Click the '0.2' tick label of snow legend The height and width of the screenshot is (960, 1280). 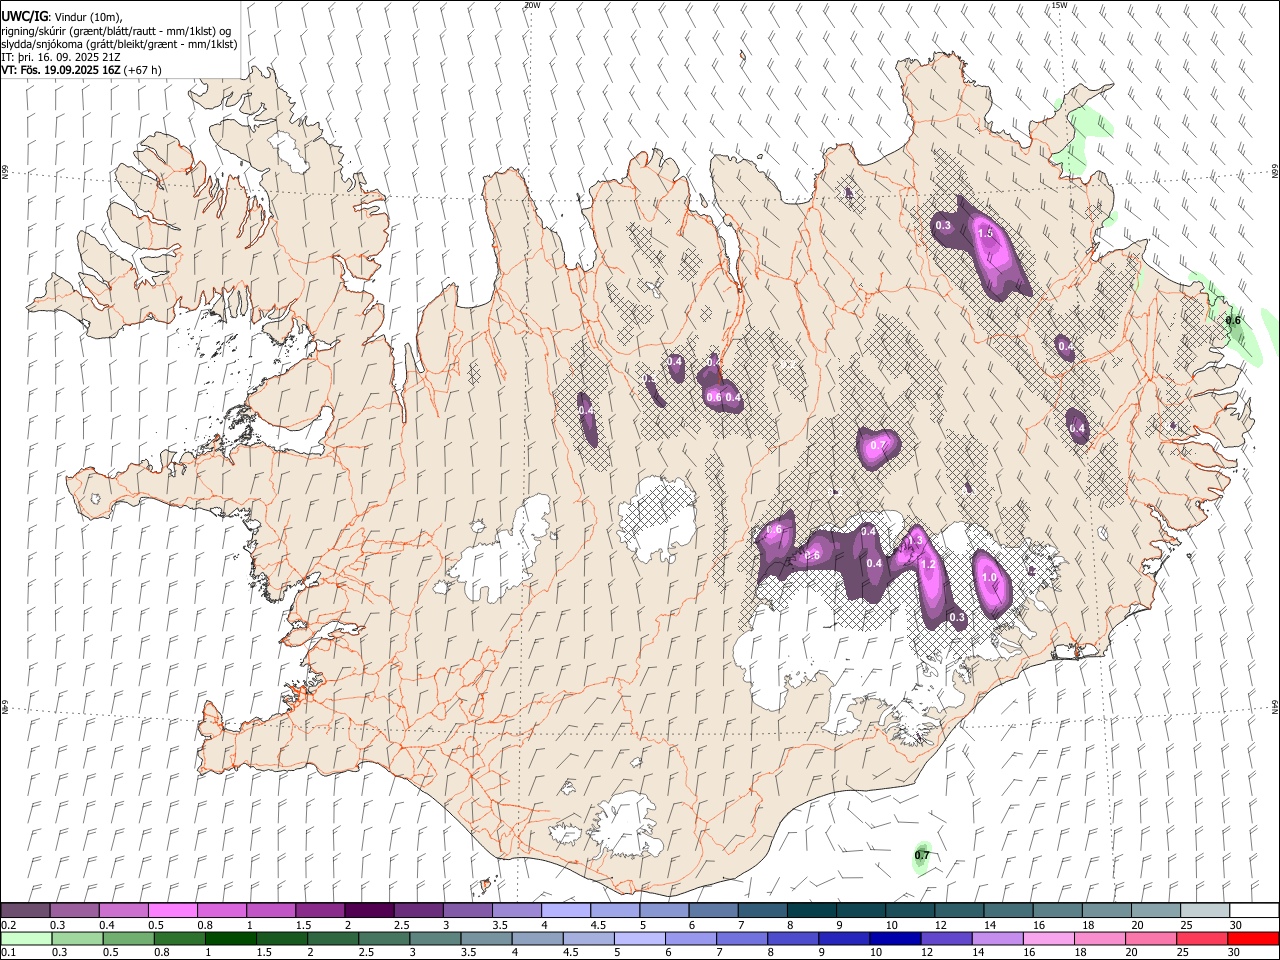(8, 925)
